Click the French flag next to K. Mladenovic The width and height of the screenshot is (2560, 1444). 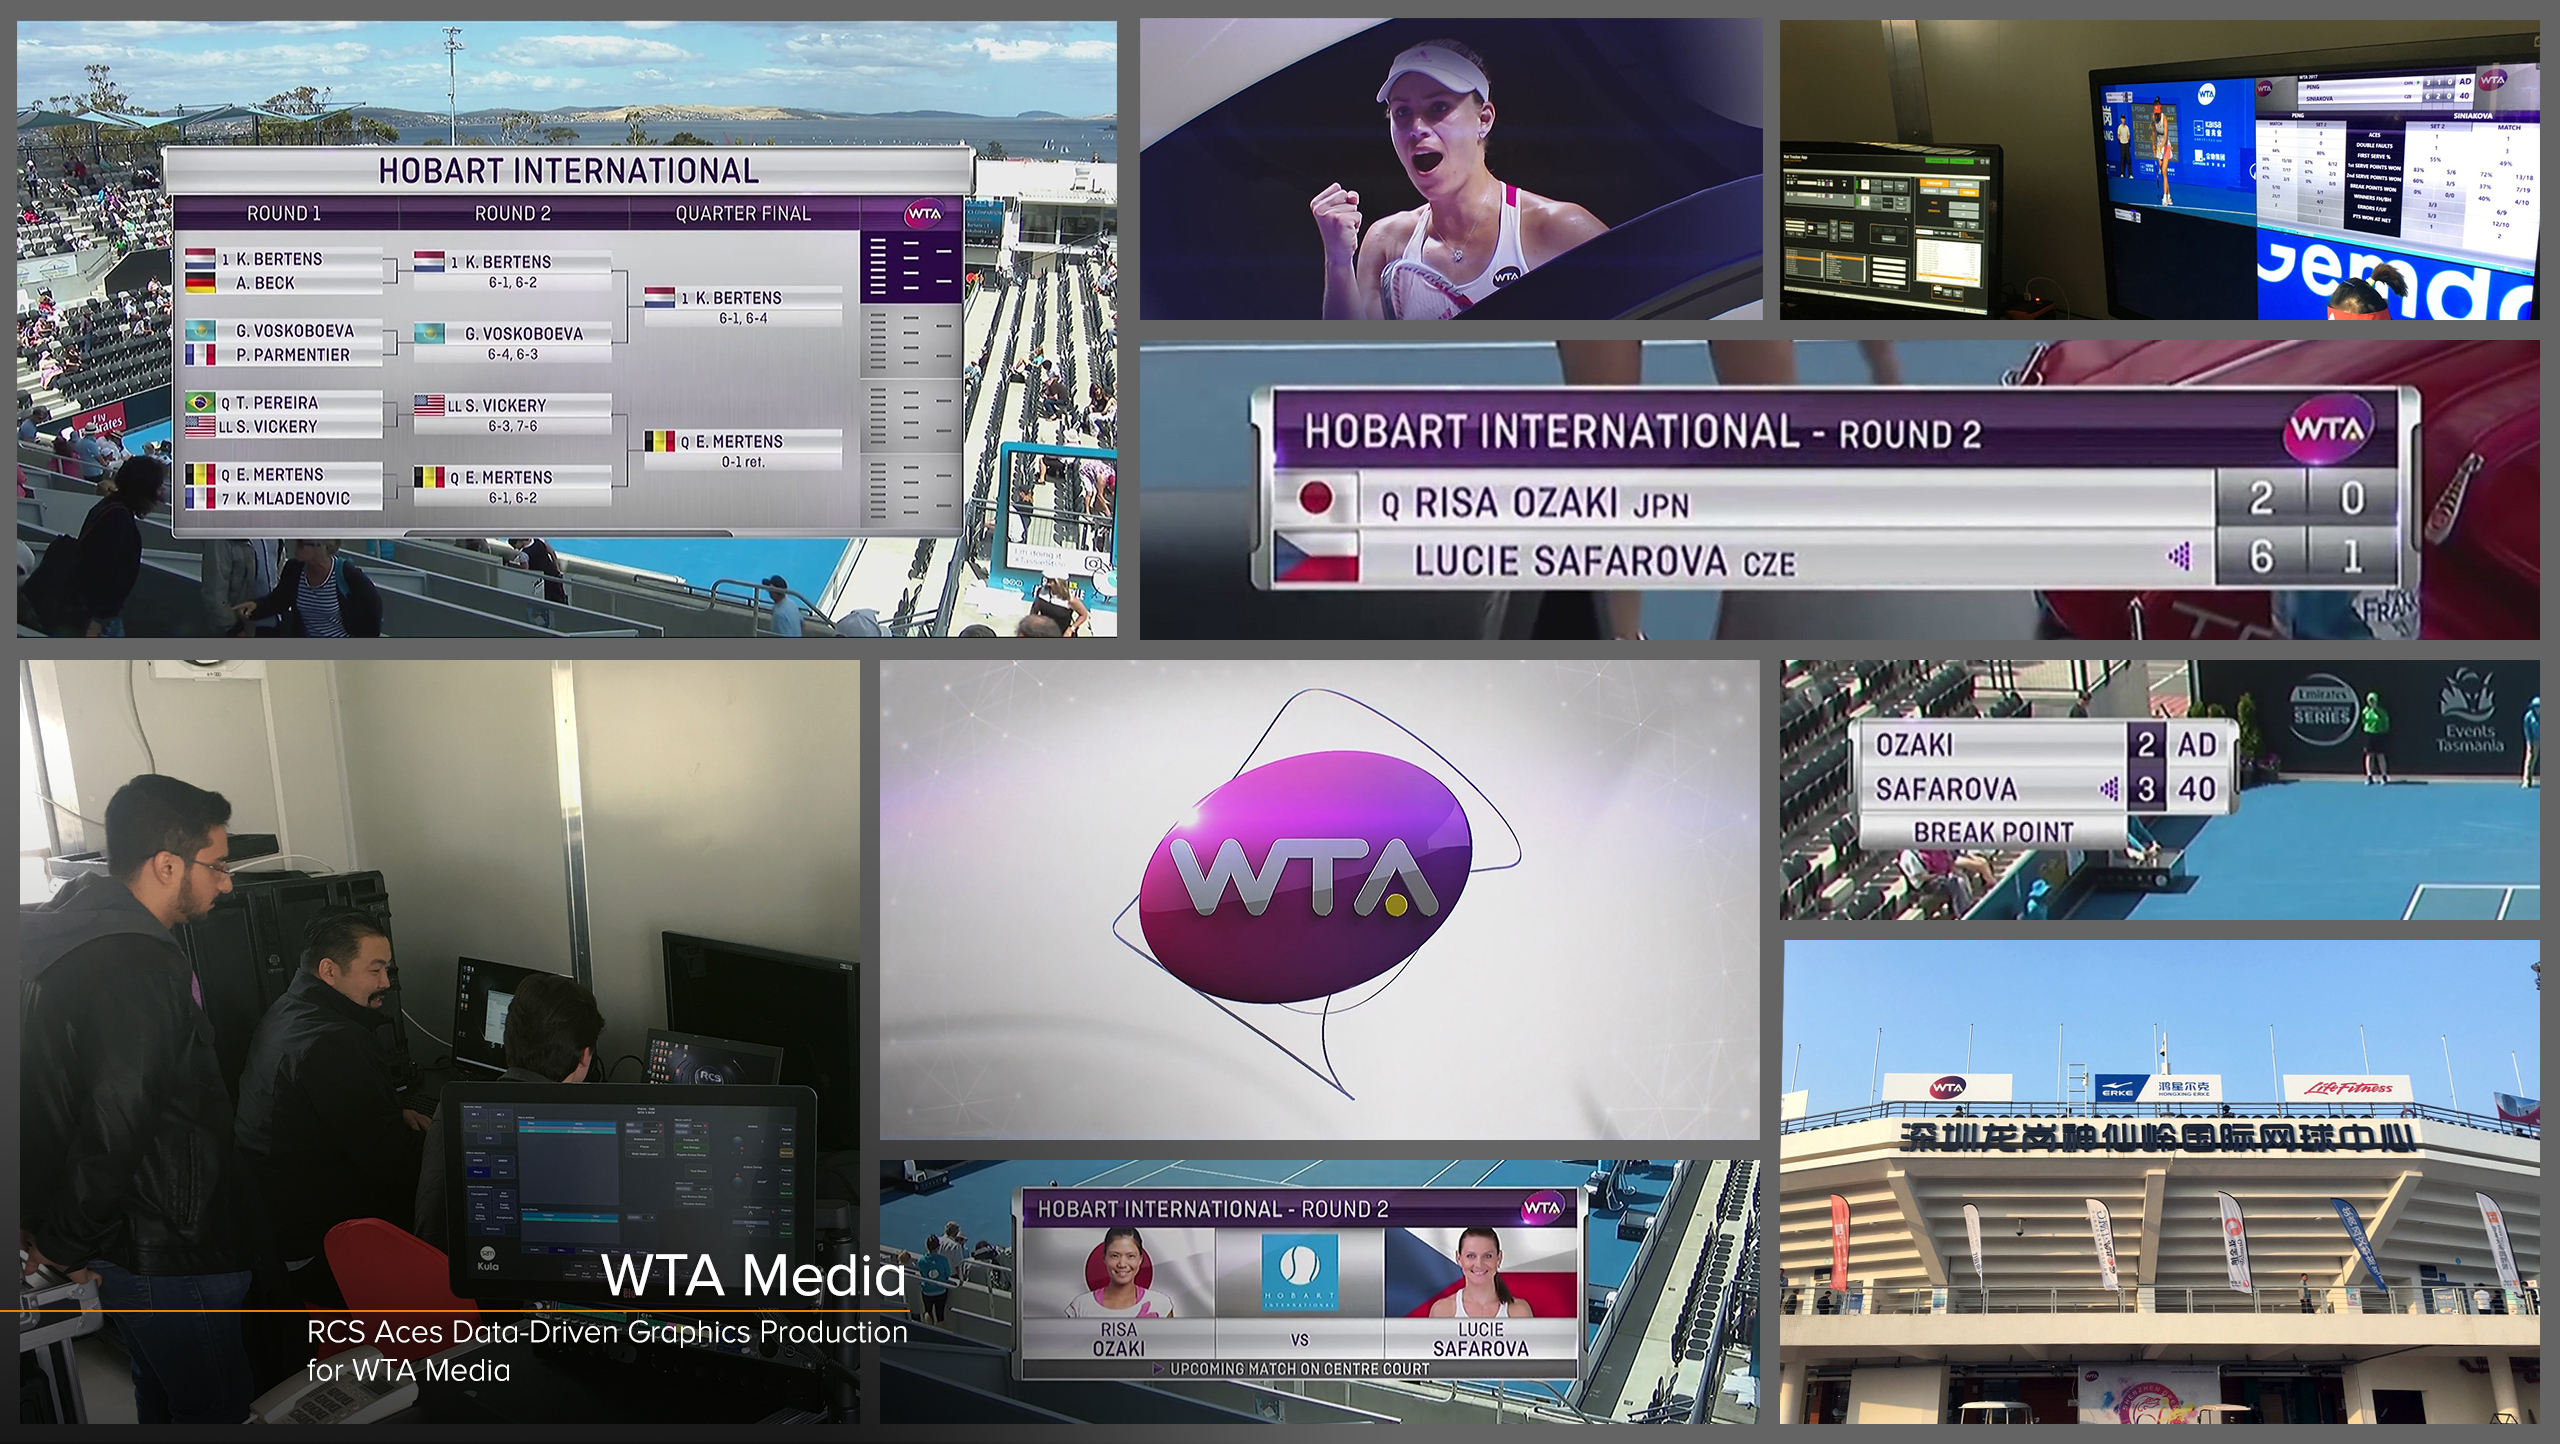[200, 498]
